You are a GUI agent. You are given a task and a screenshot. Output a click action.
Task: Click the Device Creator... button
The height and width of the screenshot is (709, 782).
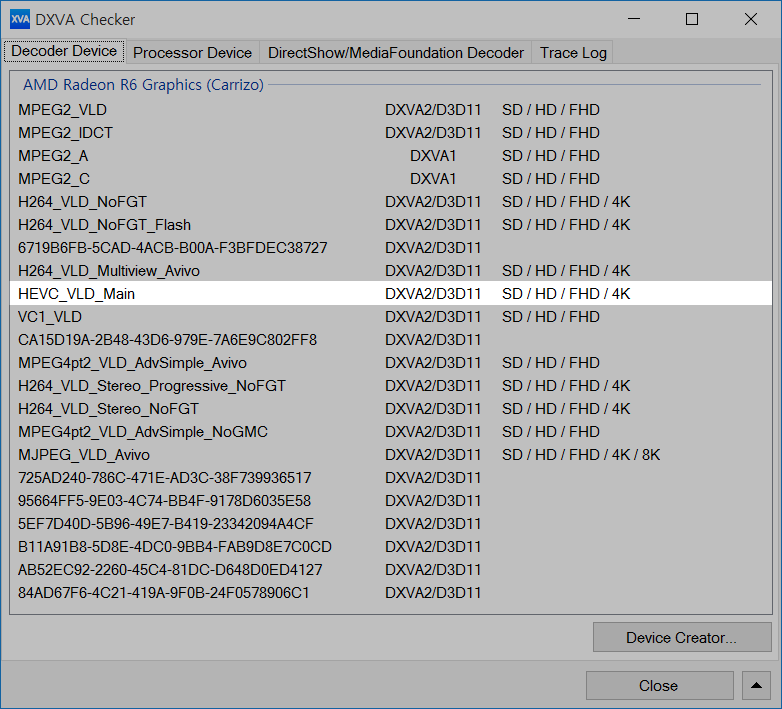[x=681, y=637]
